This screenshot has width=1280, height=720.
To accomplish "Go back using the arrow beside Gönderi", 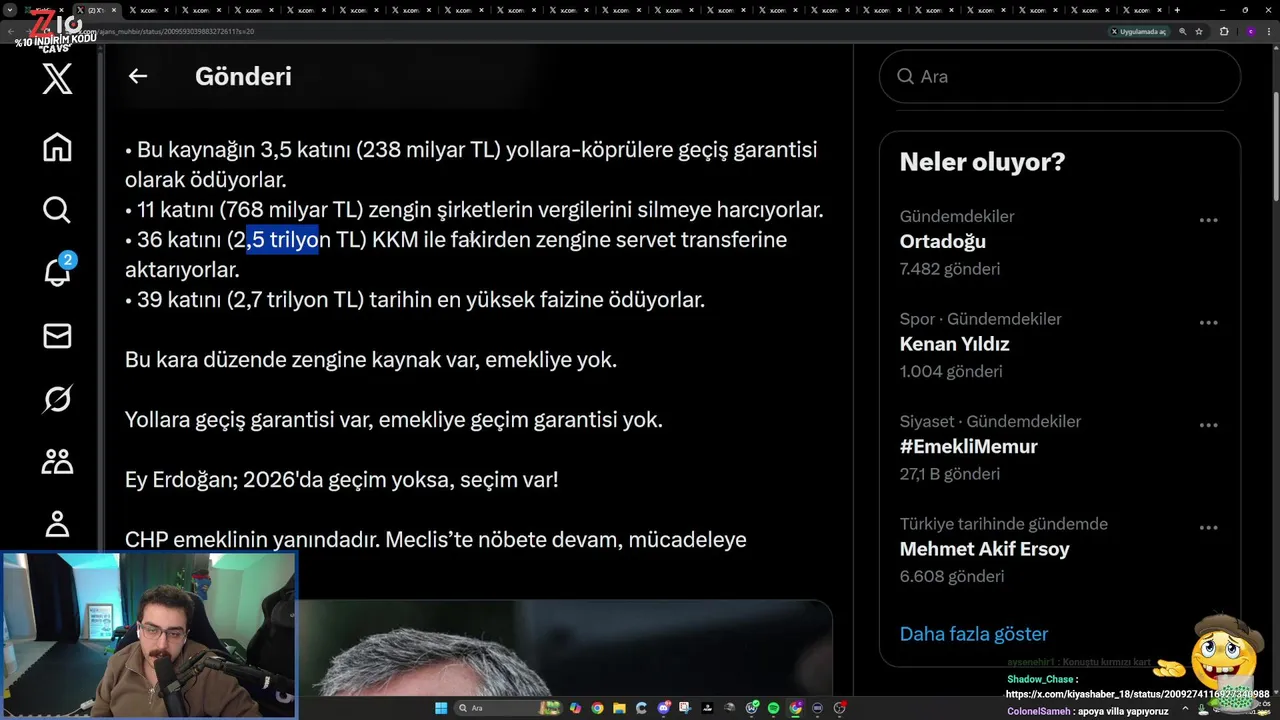I will click(138, 76).
